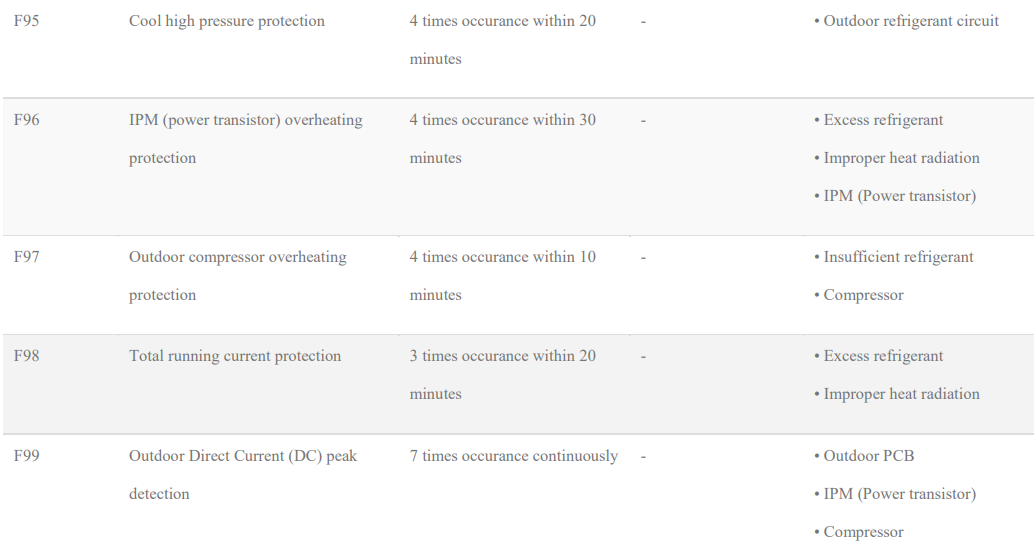The image size is (1034, 550).
Task: Click 'Outdoor Direct Current (DC) peak' text
Action: pos(243,456)
